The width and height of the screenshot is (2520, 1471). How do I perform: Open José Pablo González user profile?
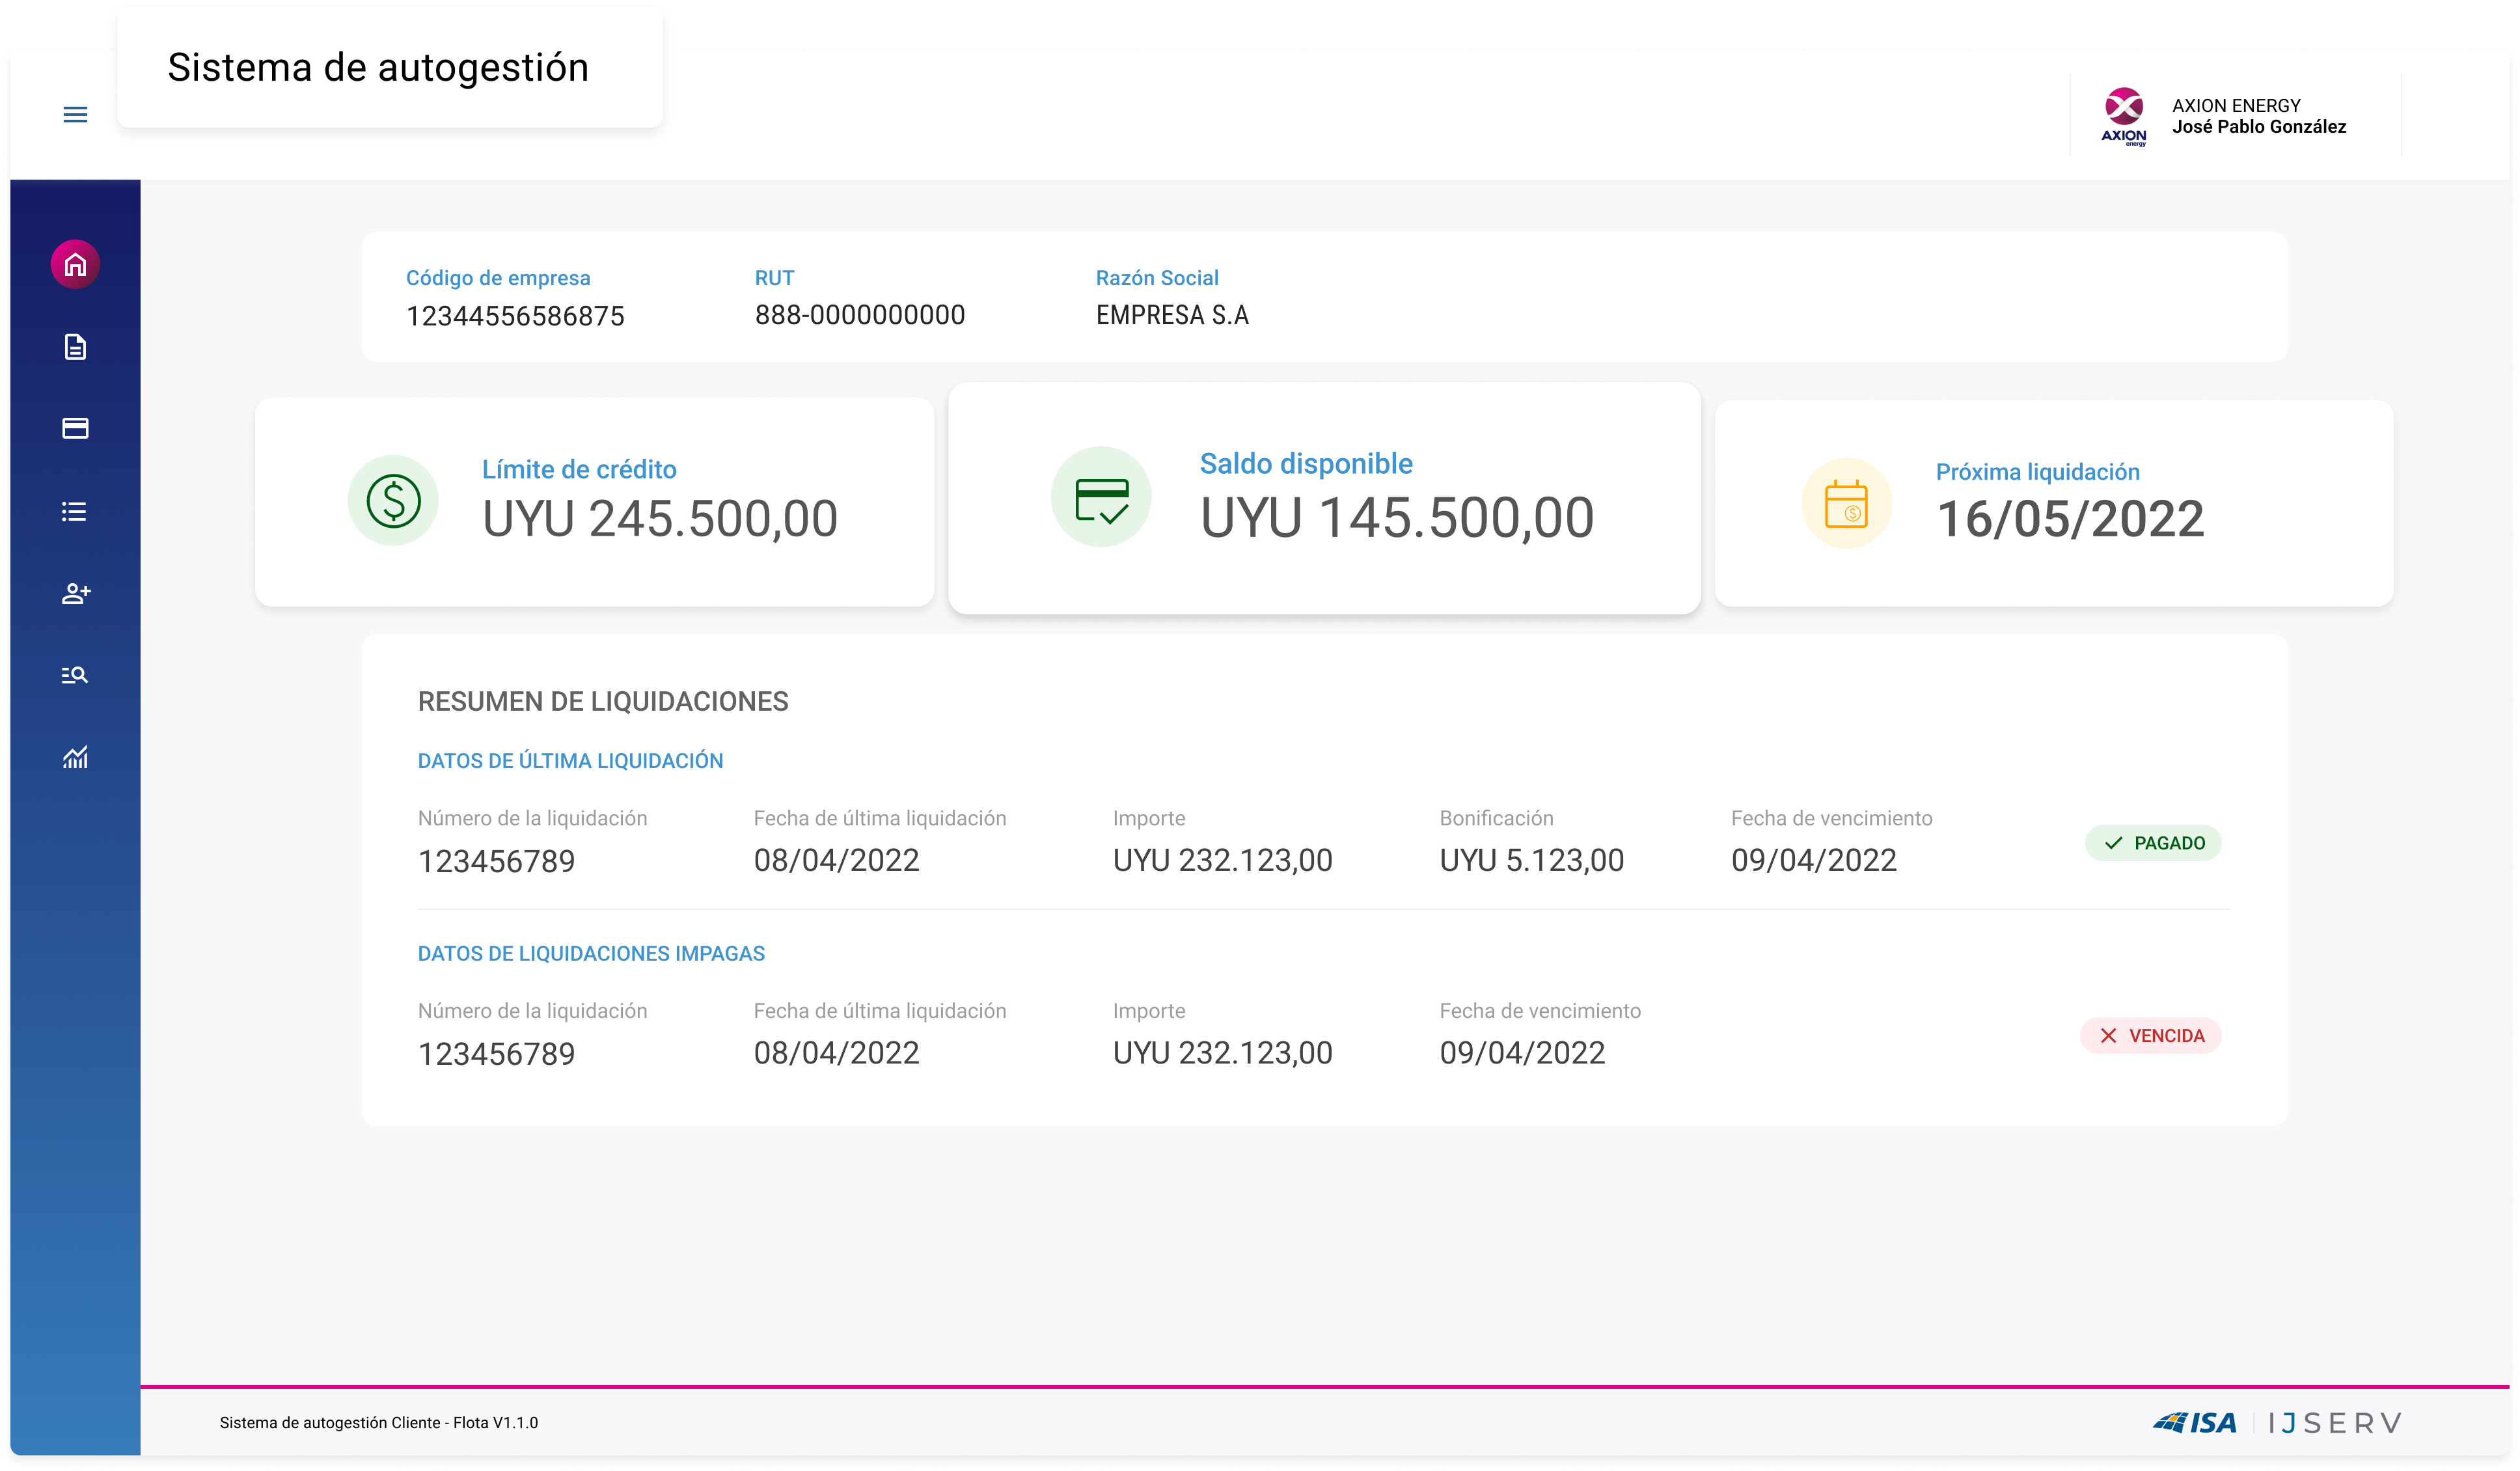tap(2258, 127)
